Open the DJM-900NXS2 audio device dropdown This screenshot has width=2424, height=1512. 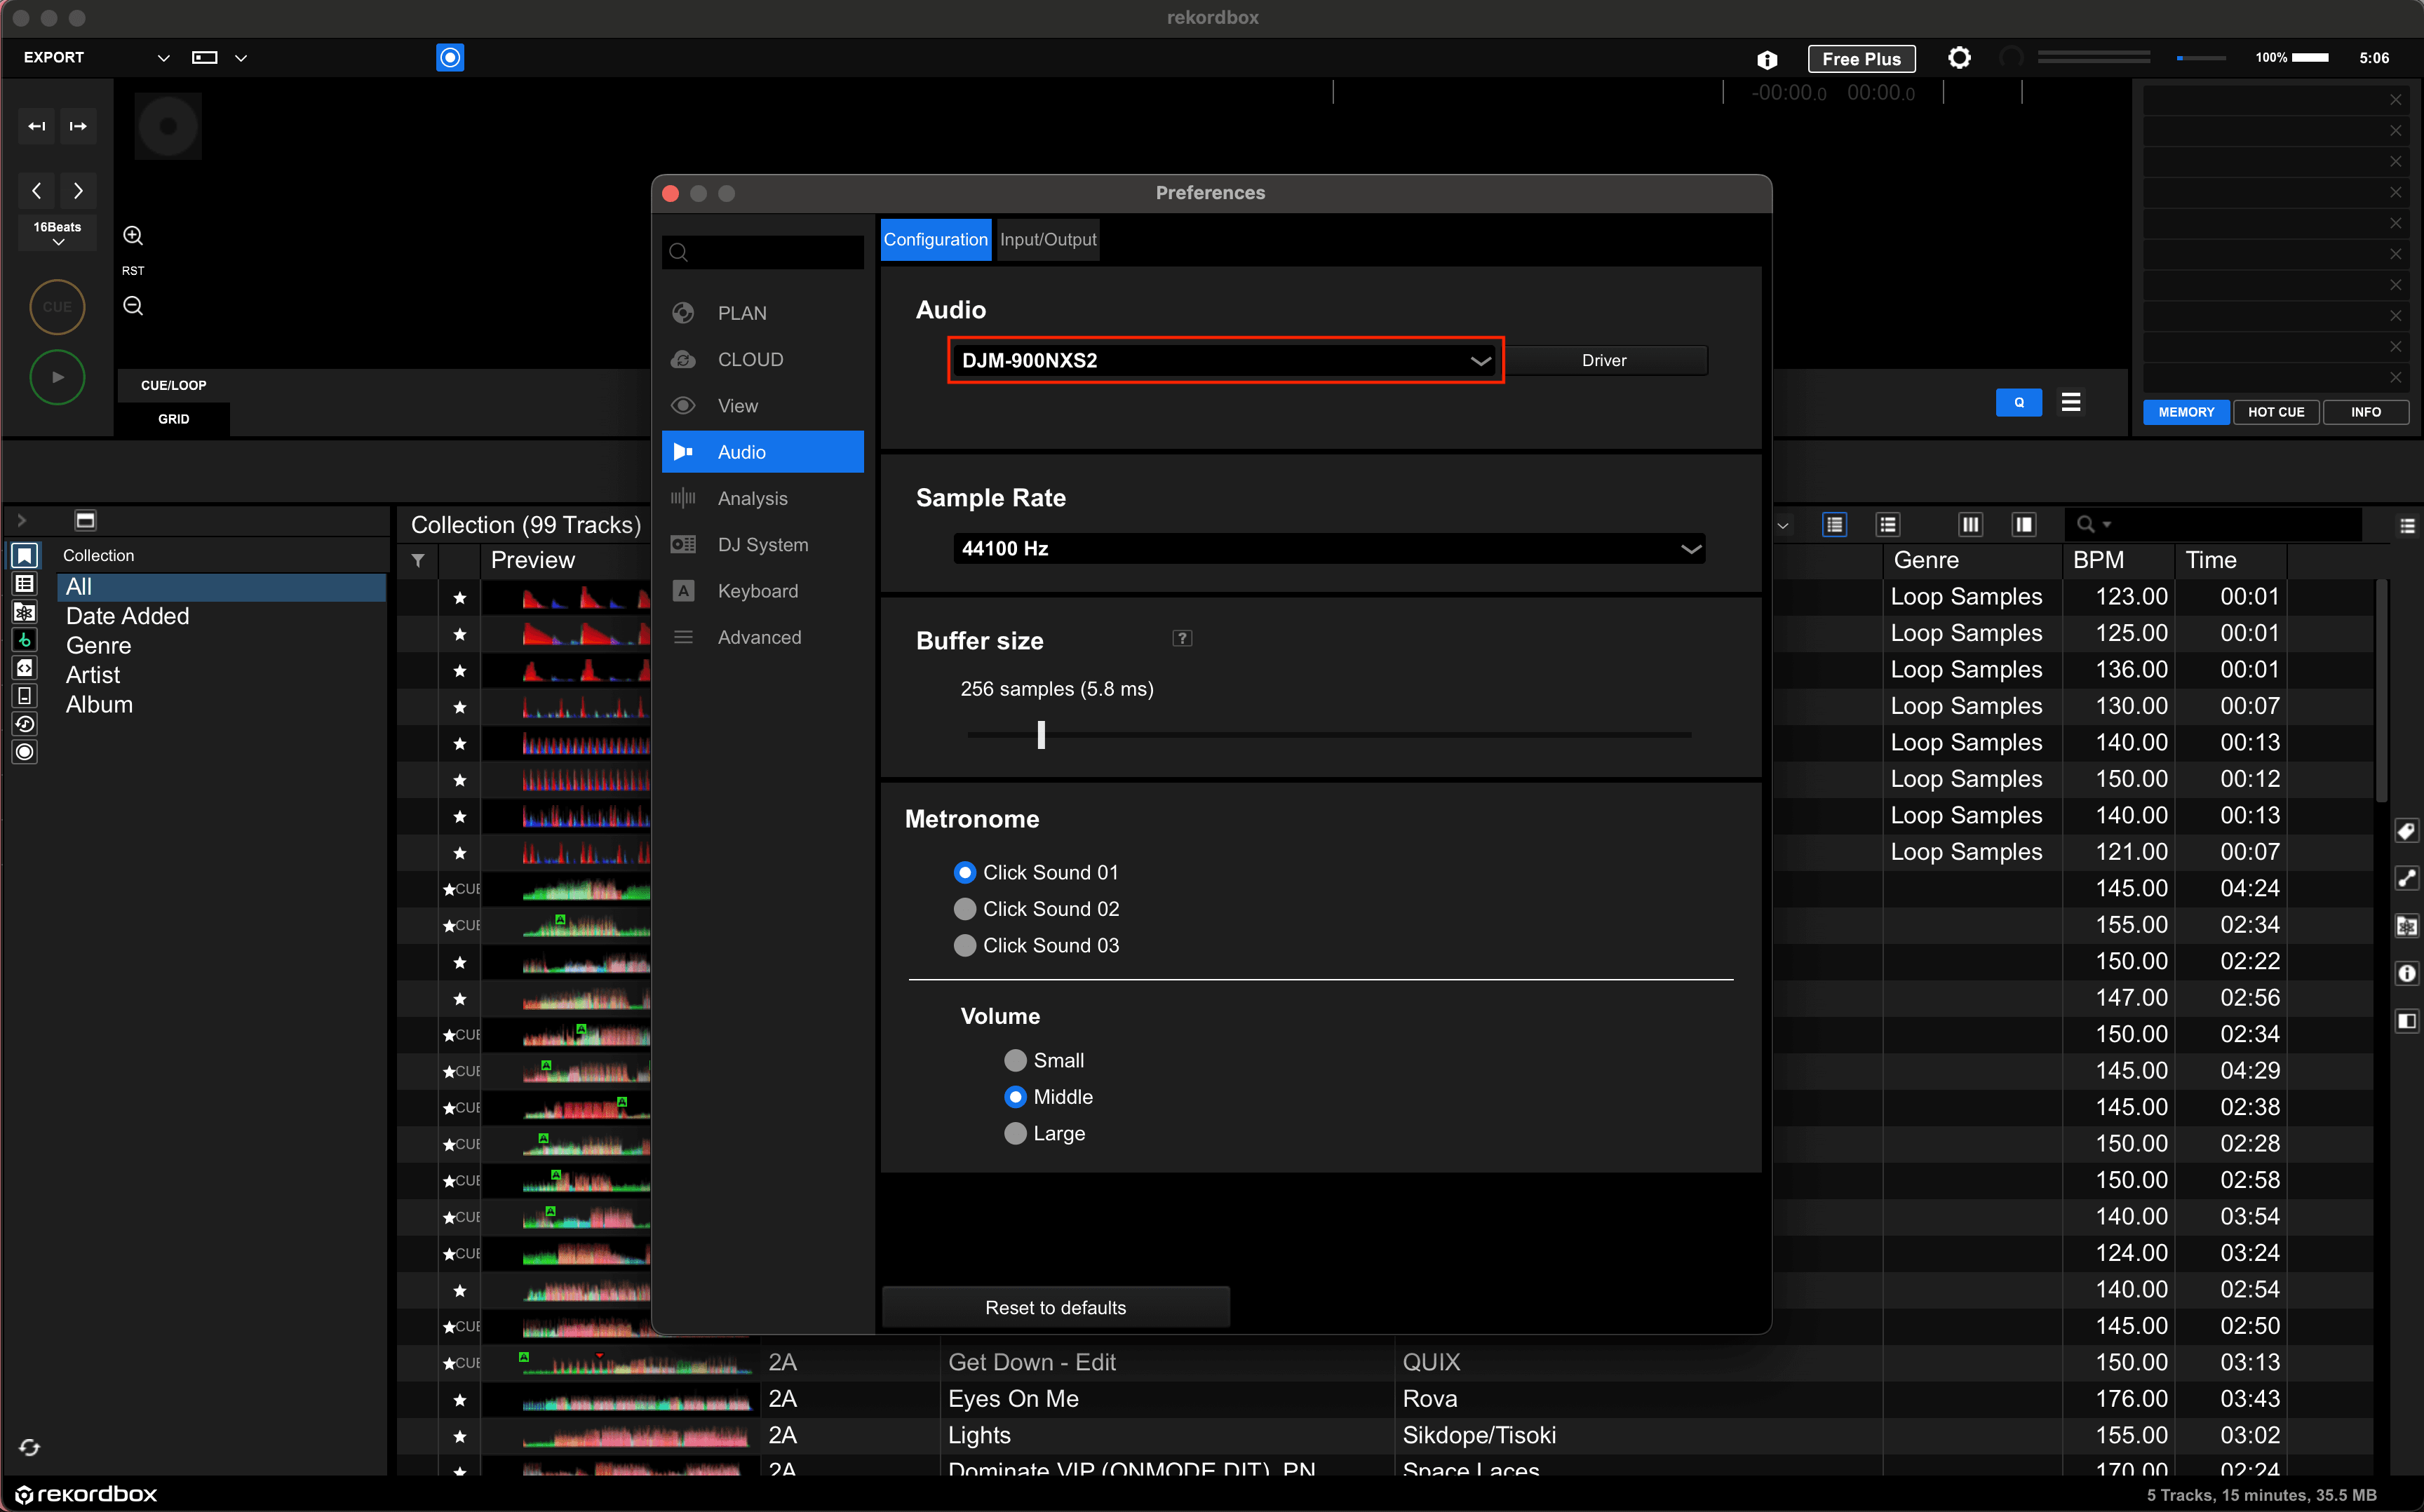[x=1224, y=361]
